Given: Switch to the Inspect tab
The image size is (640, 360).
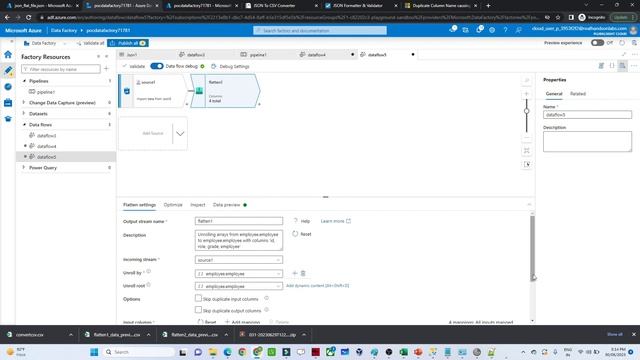Looking at the screenshot, I should [x=198, y=205].
